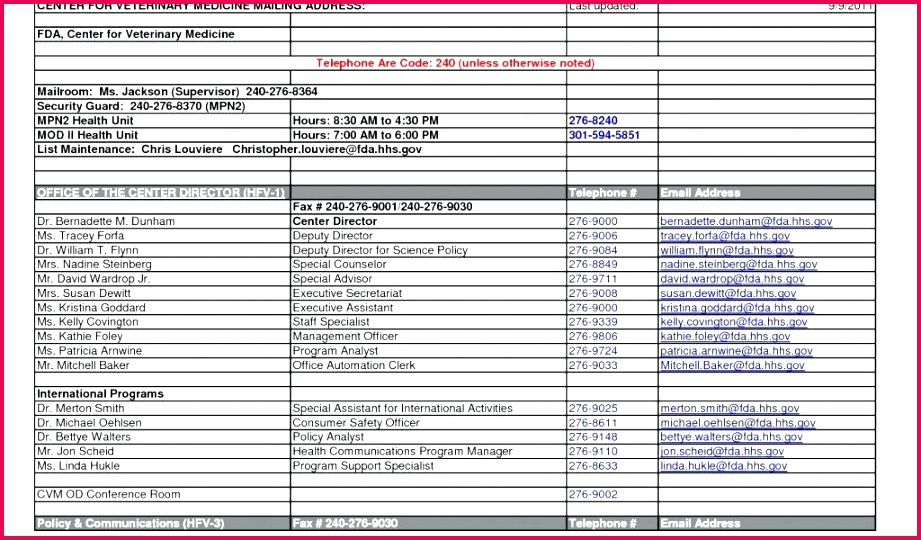Select the 'MOD II Health Unit' cell
The width and height of the screenshot is (921, 540).
click(x=163, y=135)
